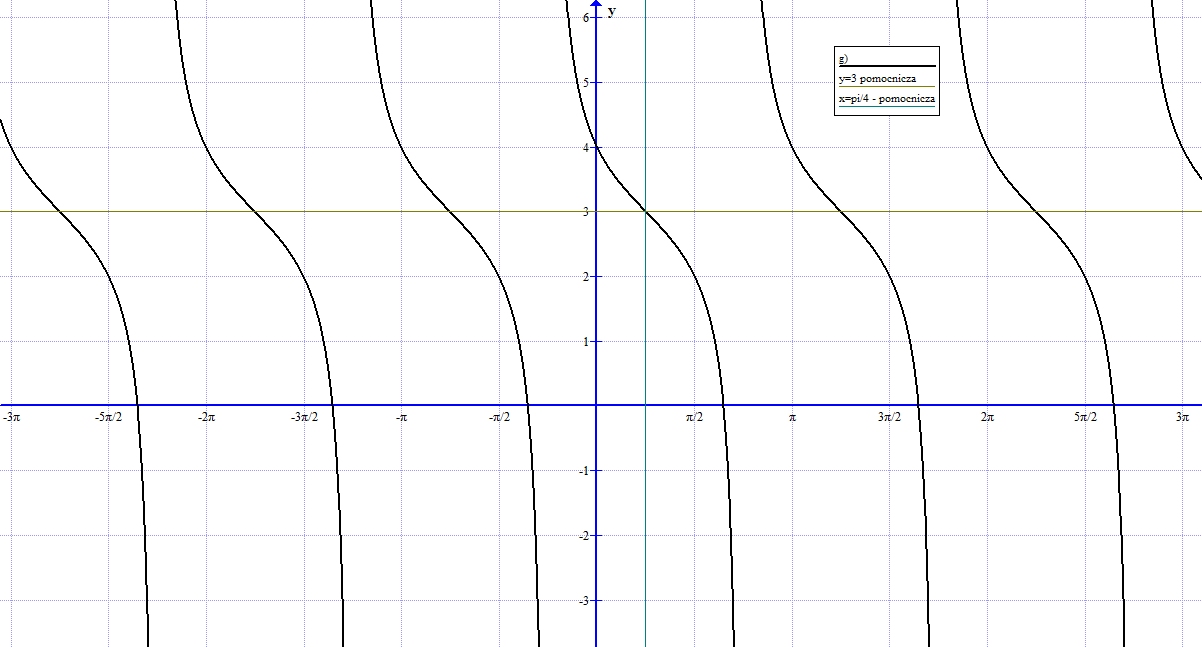Click the 3π tick label at right

1183,417
